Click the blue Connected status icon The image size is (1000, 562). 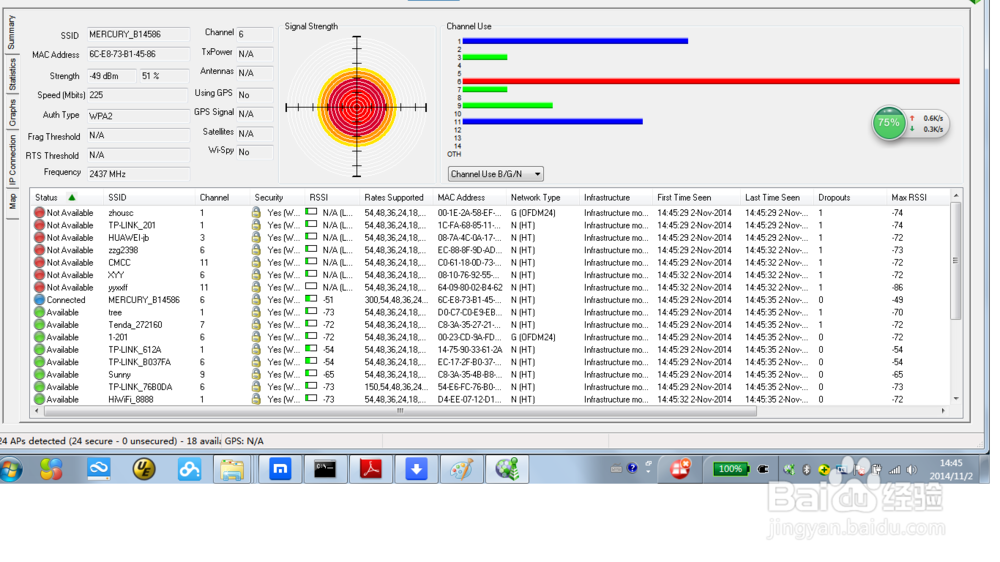pos(39,300)
